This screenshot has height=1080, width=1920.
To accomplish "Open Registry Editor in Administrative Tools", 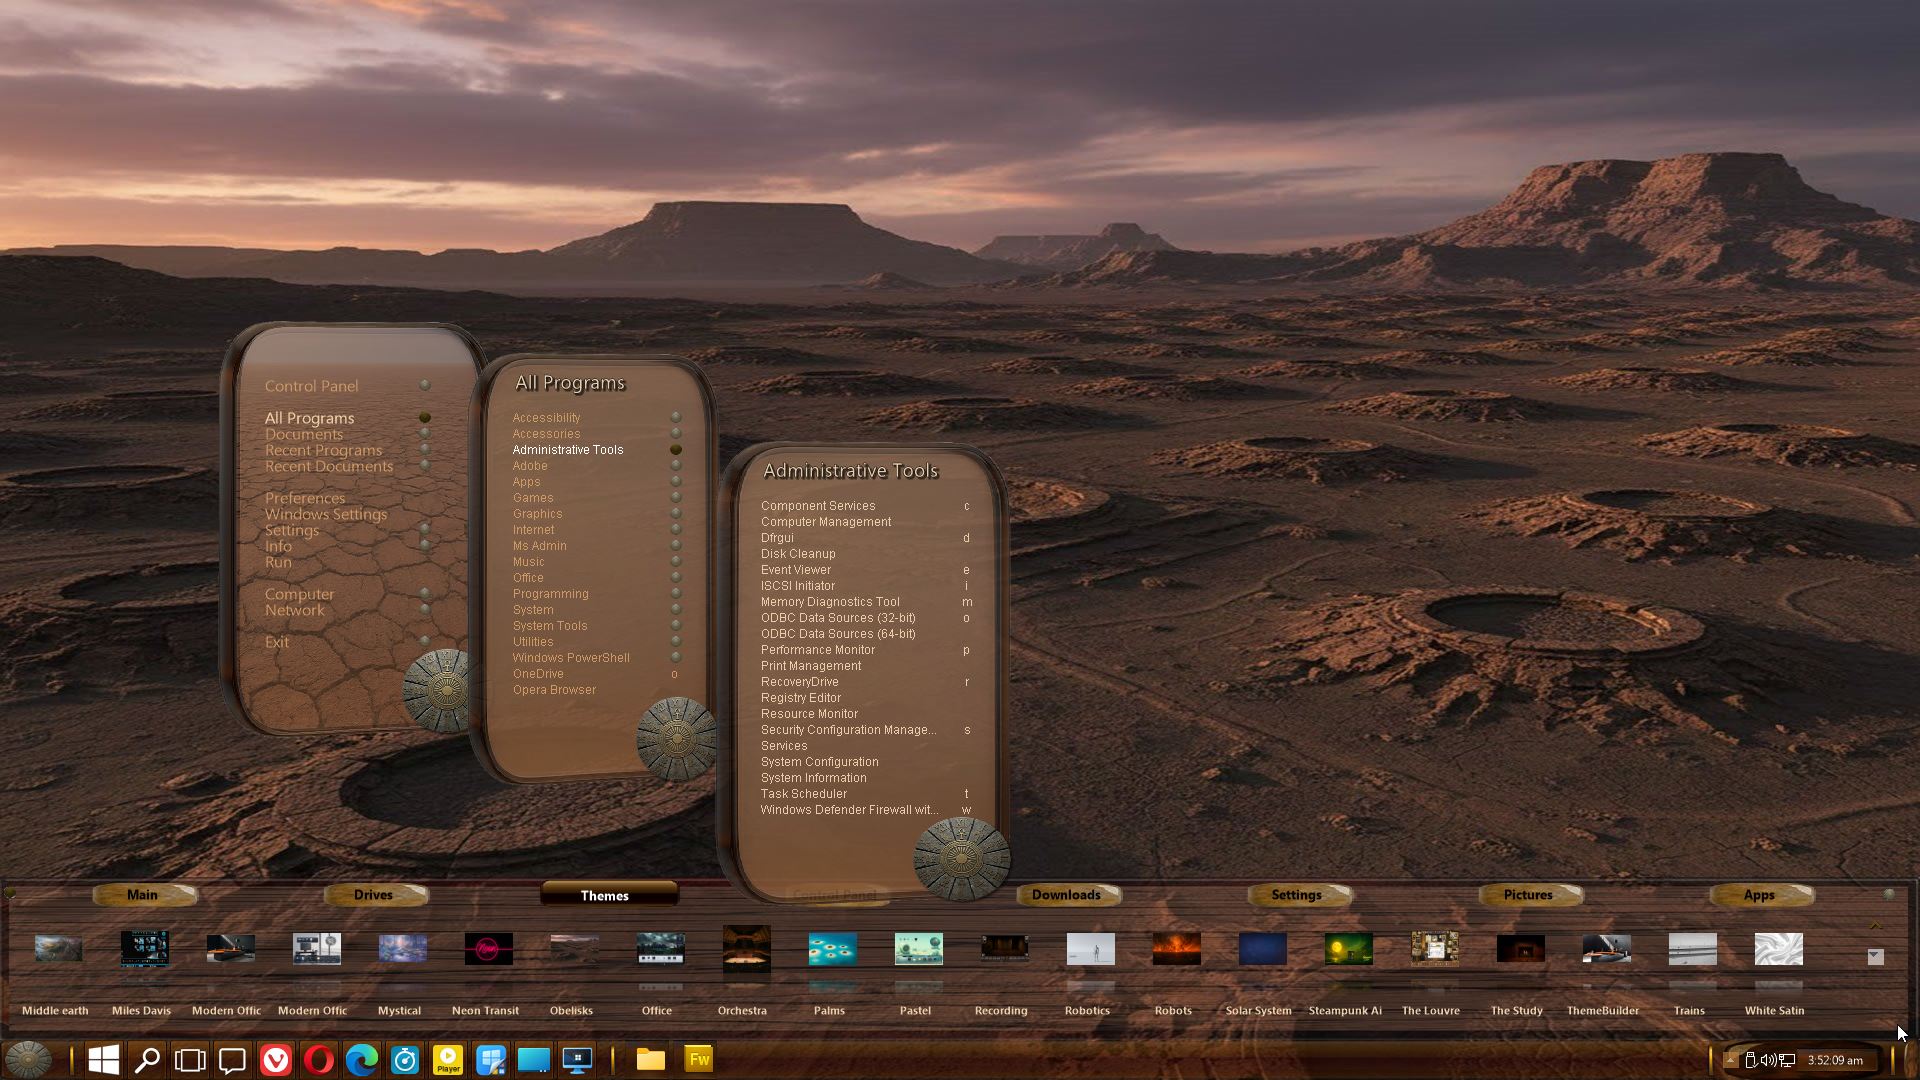I will click(801, 698).
